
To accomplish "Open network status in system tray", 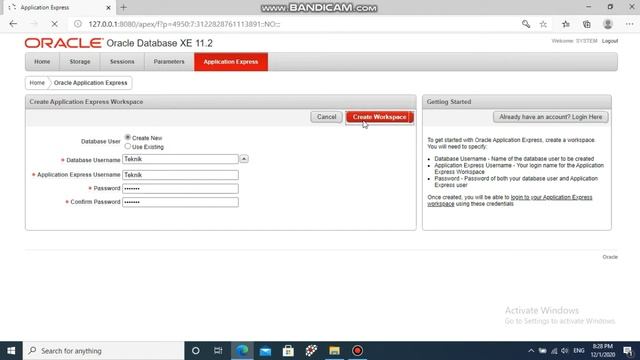I will click(x=554, y=351).
